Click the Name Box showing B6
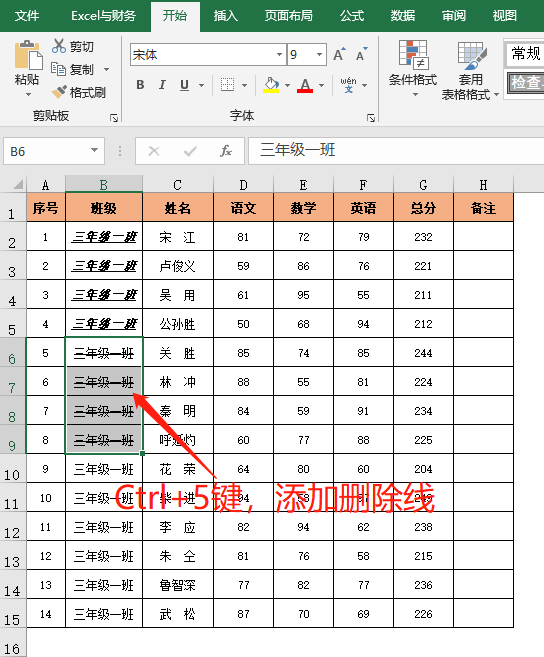544x657 pixels. click(x=54, y=151)
